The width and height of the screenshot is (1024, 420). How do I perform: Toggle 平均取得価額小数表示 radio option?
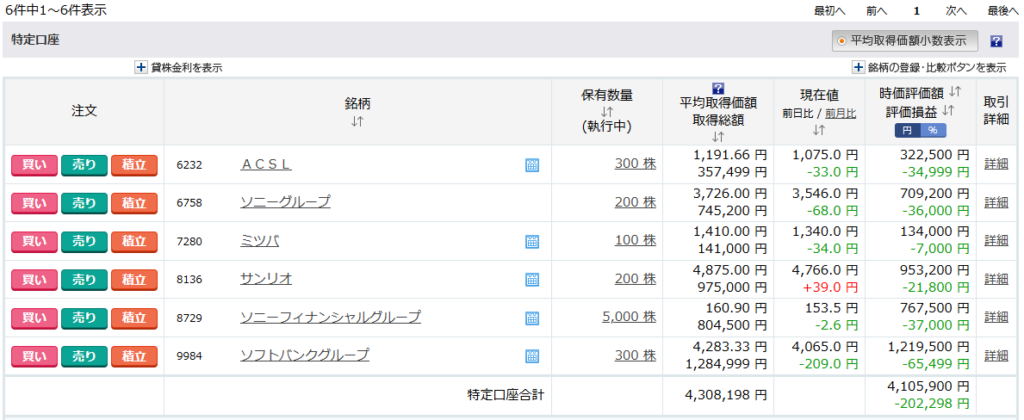click(841, 41)
